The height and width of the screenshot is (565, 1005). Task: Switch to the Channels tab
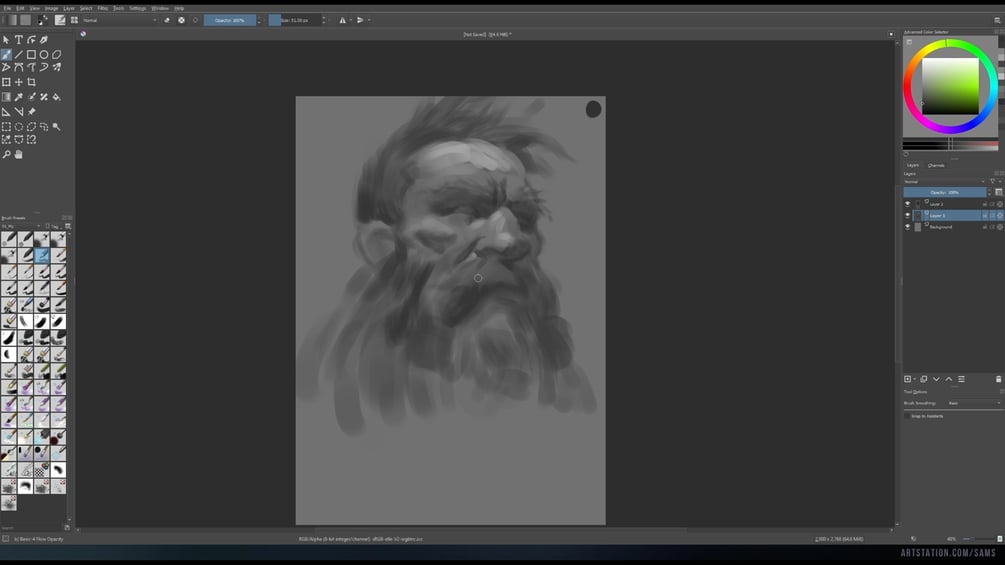click(936, 165)
